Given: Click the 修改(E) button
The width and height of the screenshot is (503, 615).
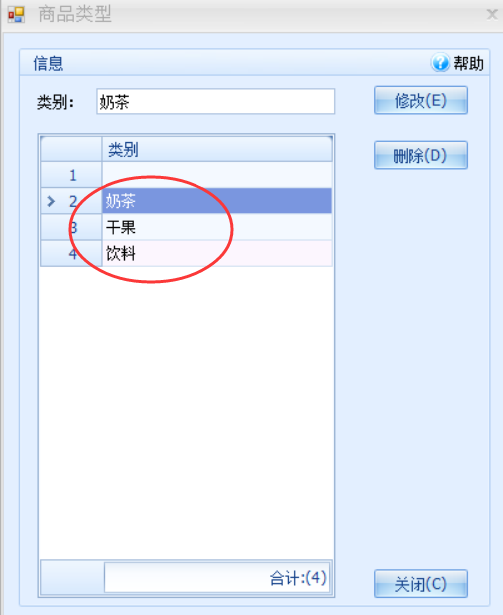Looking at the screenshot, I should coord(421,100).
